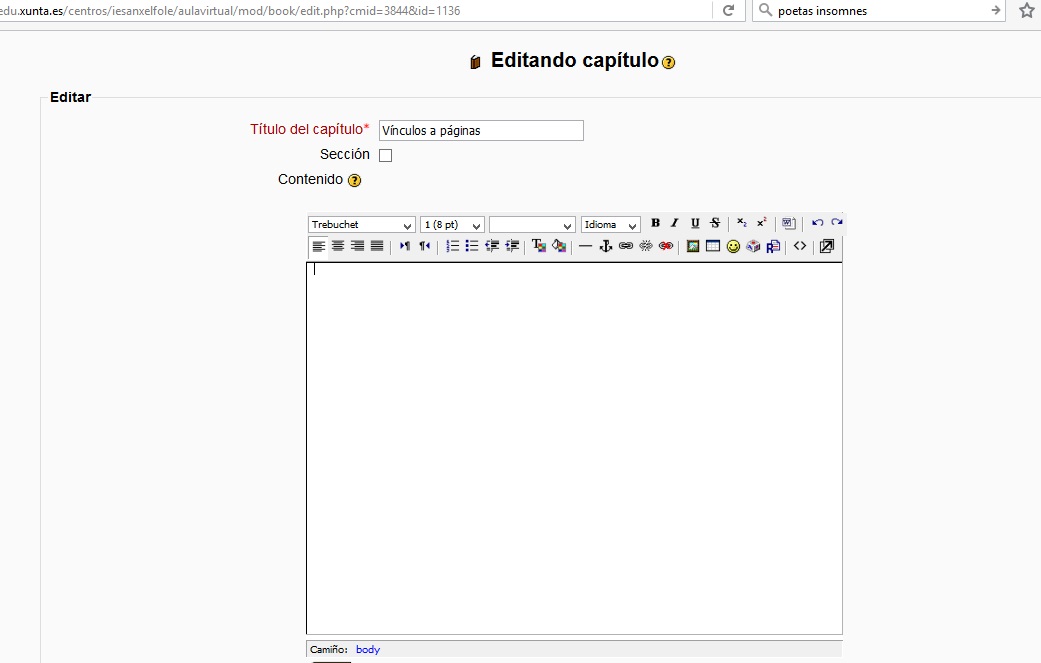Open help for Contenido field
1041x663 pixels.
point(355,181)
